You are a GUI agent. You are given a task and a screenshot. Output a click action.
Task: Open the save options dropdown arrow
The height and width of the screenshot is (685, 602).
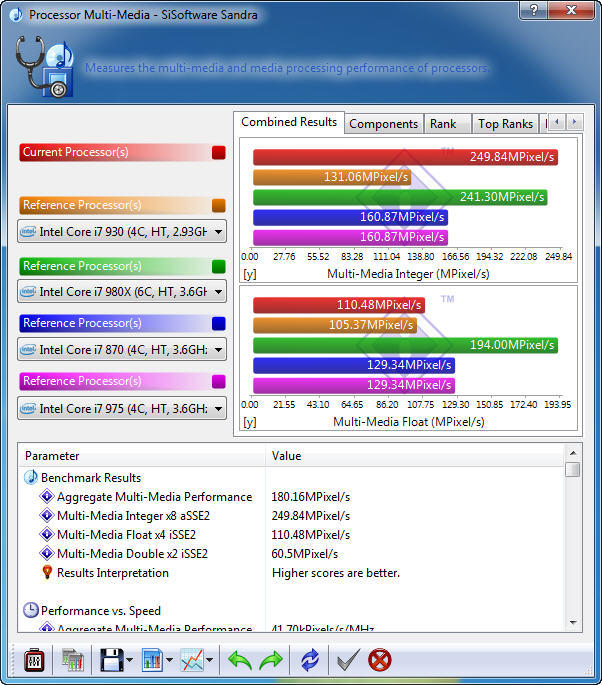point(129,660)
